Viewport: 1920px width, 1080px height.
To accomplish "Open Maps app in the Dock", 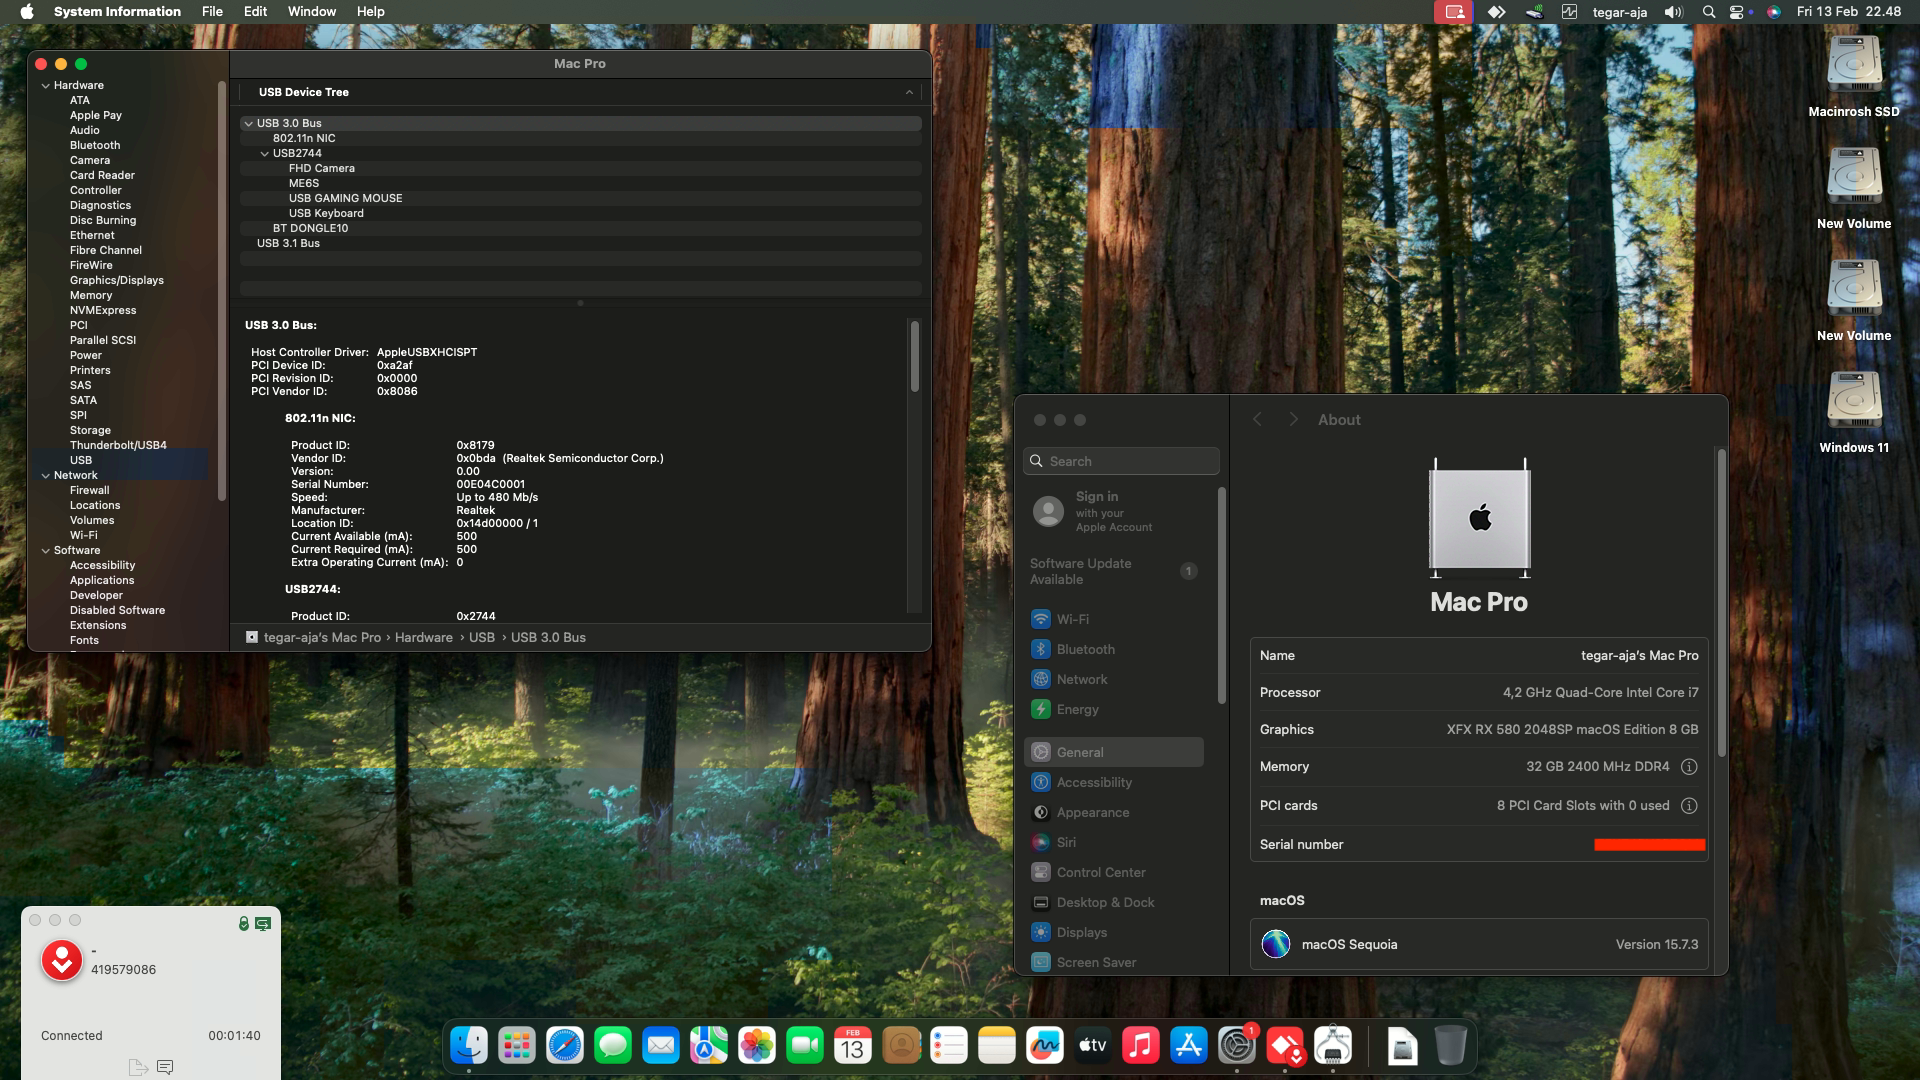I will pyautogui.click(x=709, y=1046).
